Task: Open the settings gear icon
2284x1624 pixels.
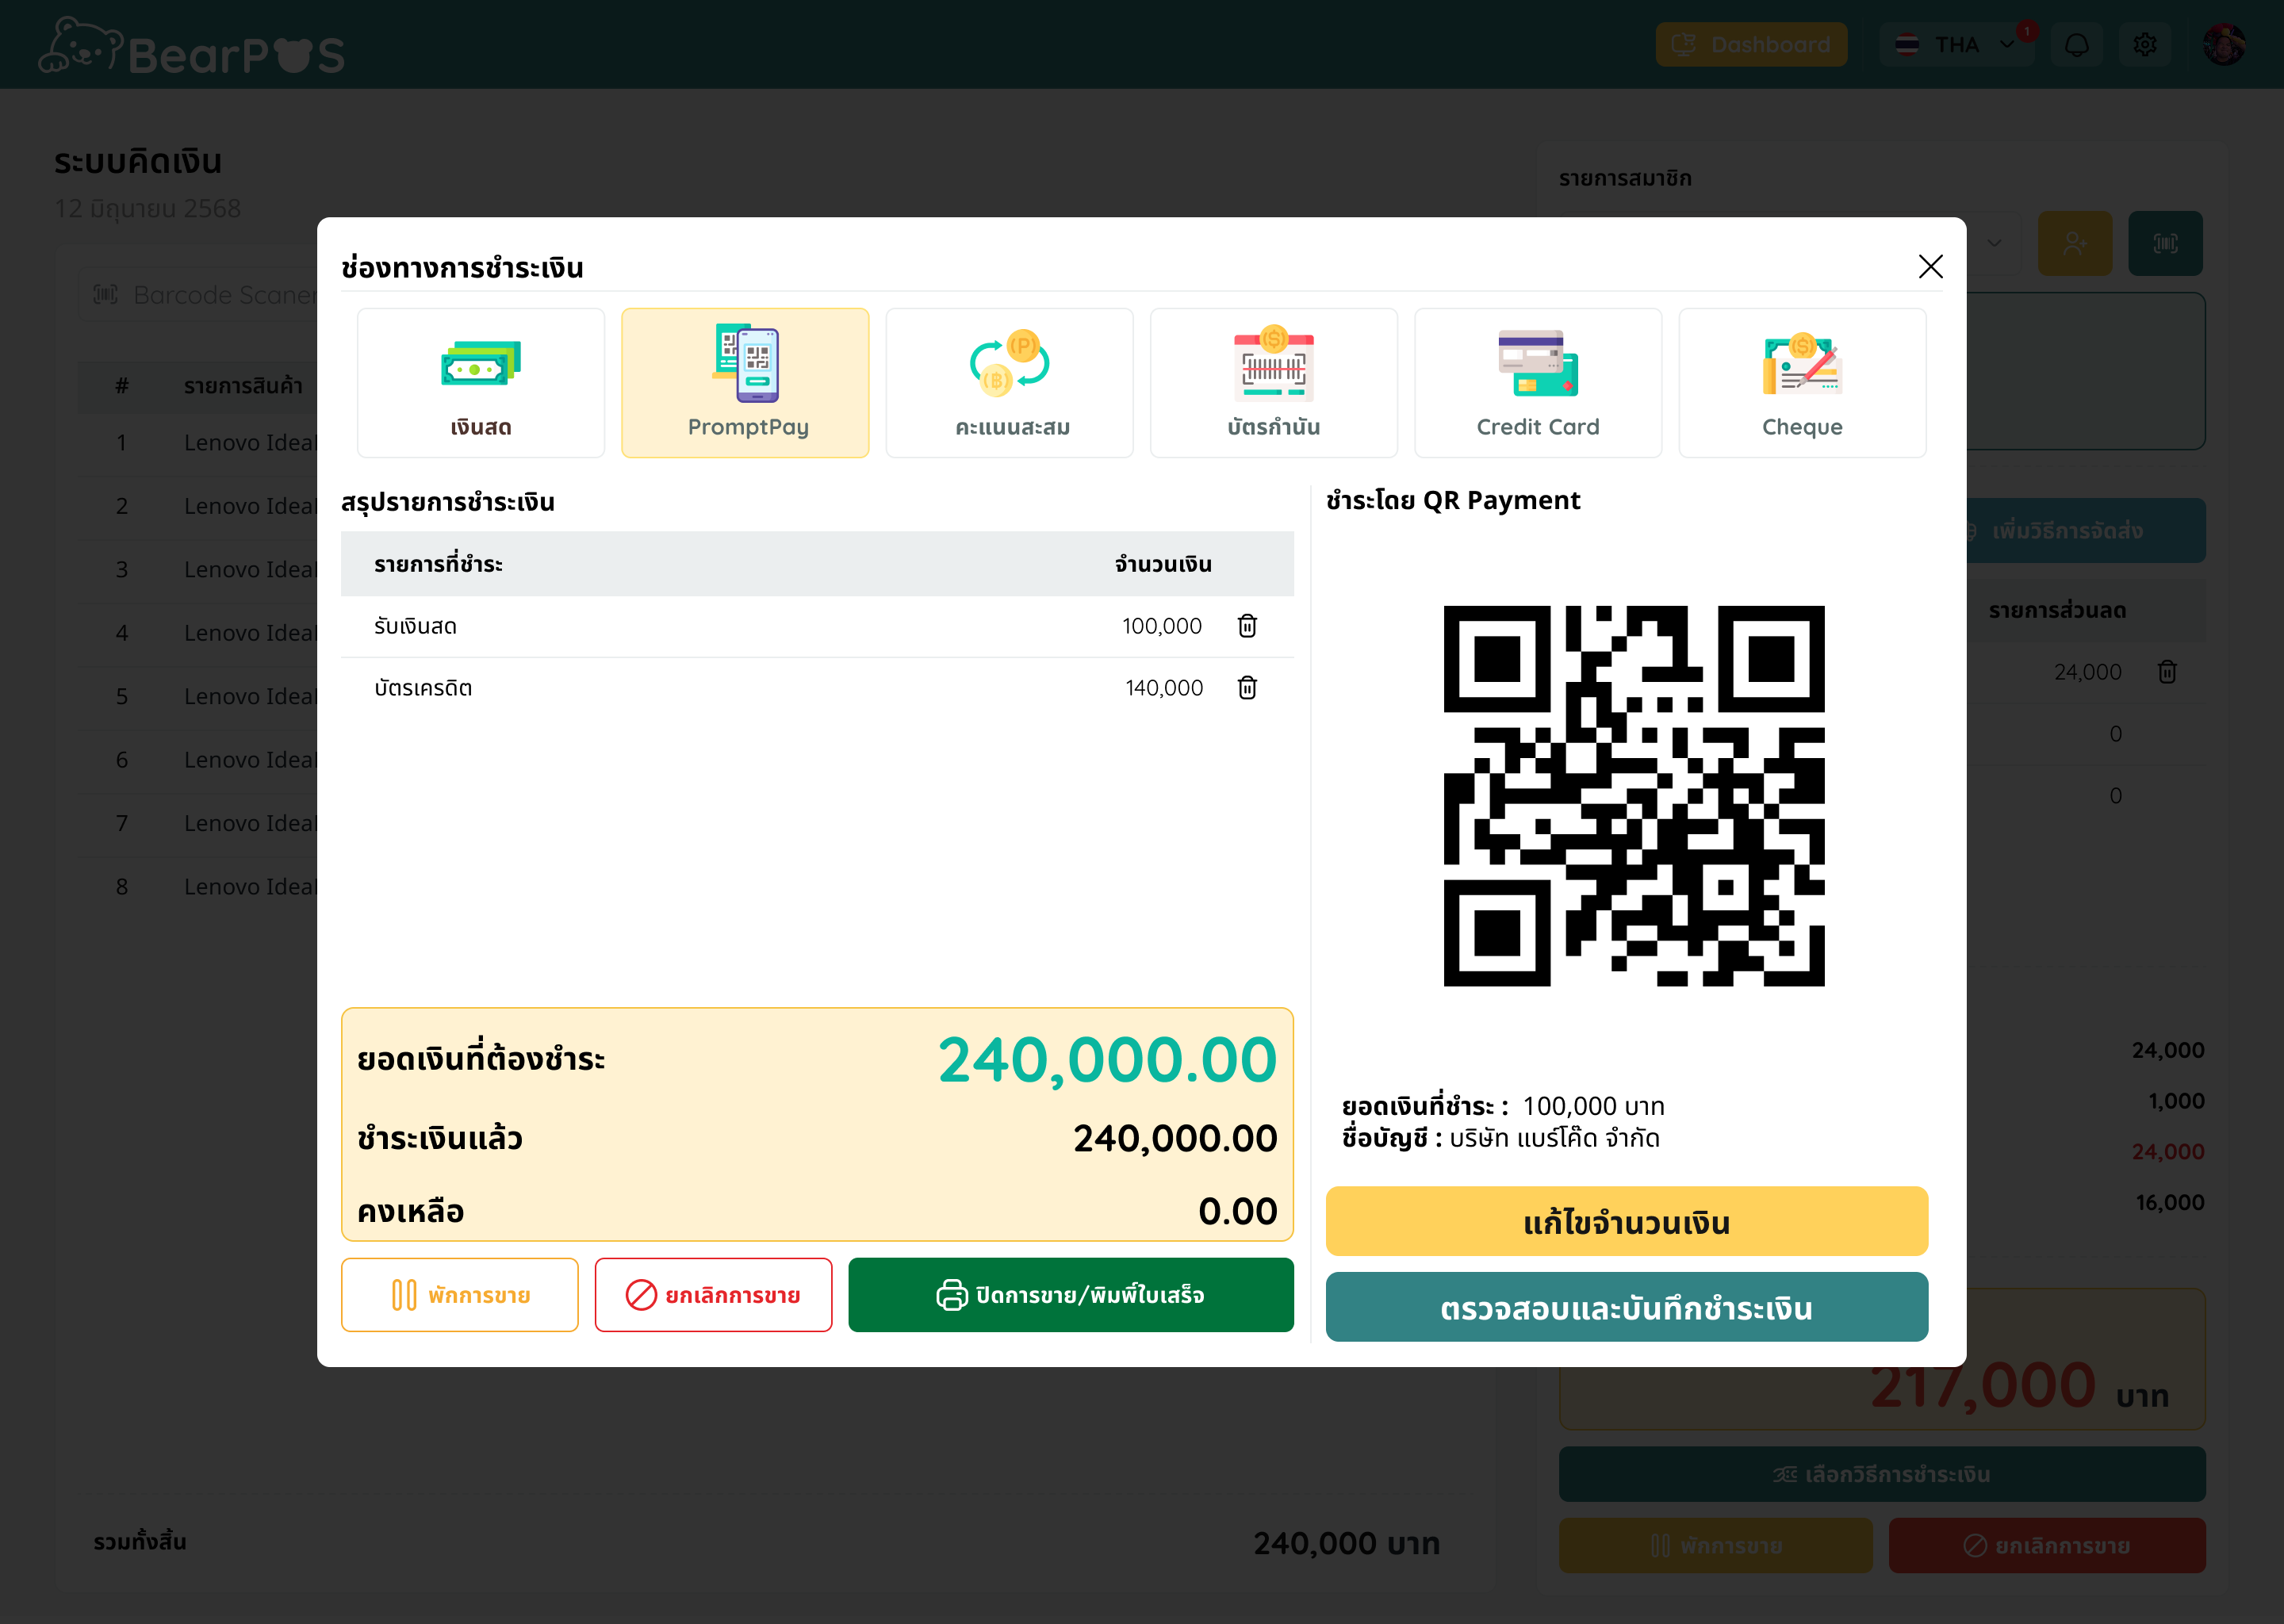Action: [2145, 45]
